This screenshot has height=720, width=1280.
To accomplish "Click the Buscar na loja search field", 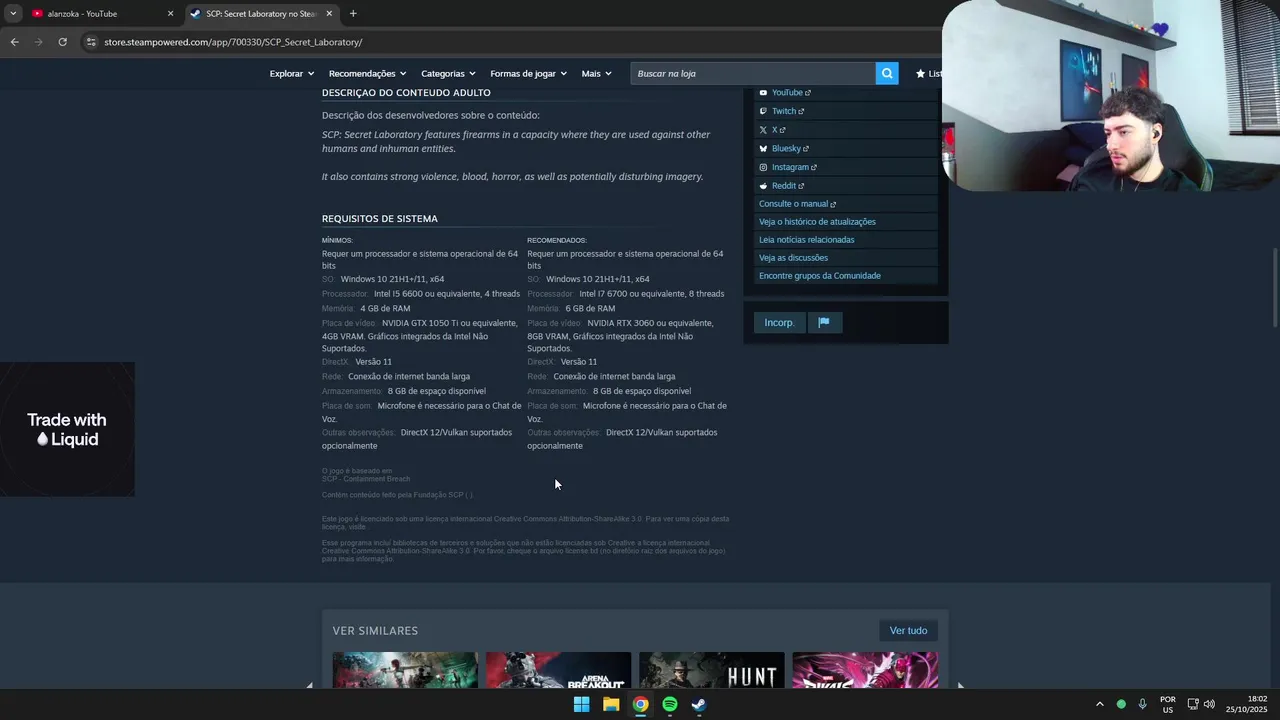I will (753, 73).
